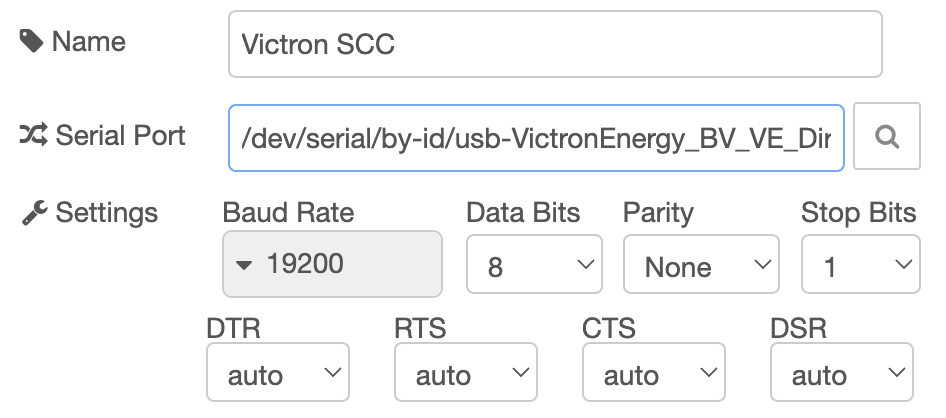
Task: Search for available serial ports
Action: 886,137
